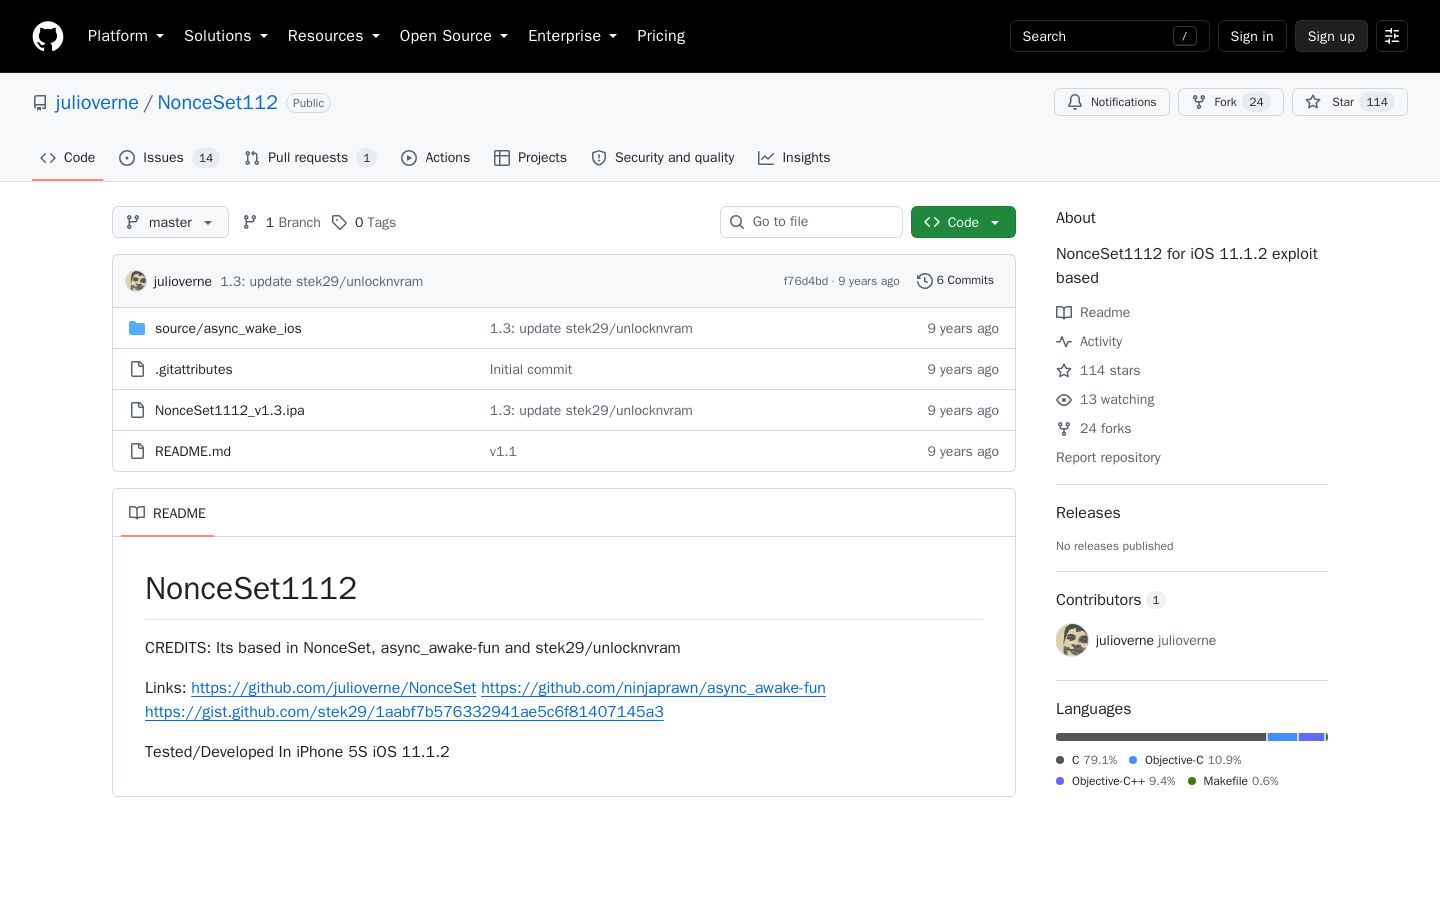Image resolution: width=1440 pixels, height=900 pixels.
Task: Click the book icon next to Readme
Action: (x=1064, y=313)
